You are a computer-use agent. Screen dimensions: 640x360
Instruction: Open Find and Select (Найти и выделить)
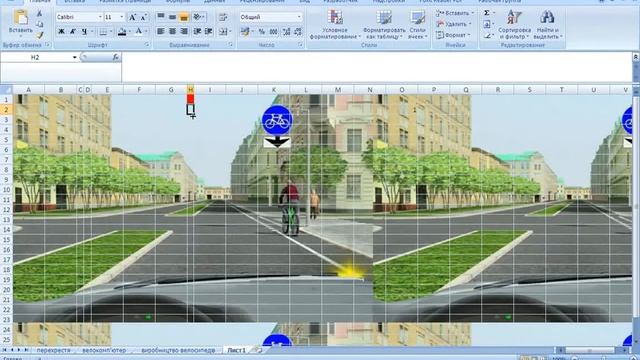(x=547, y=24)
